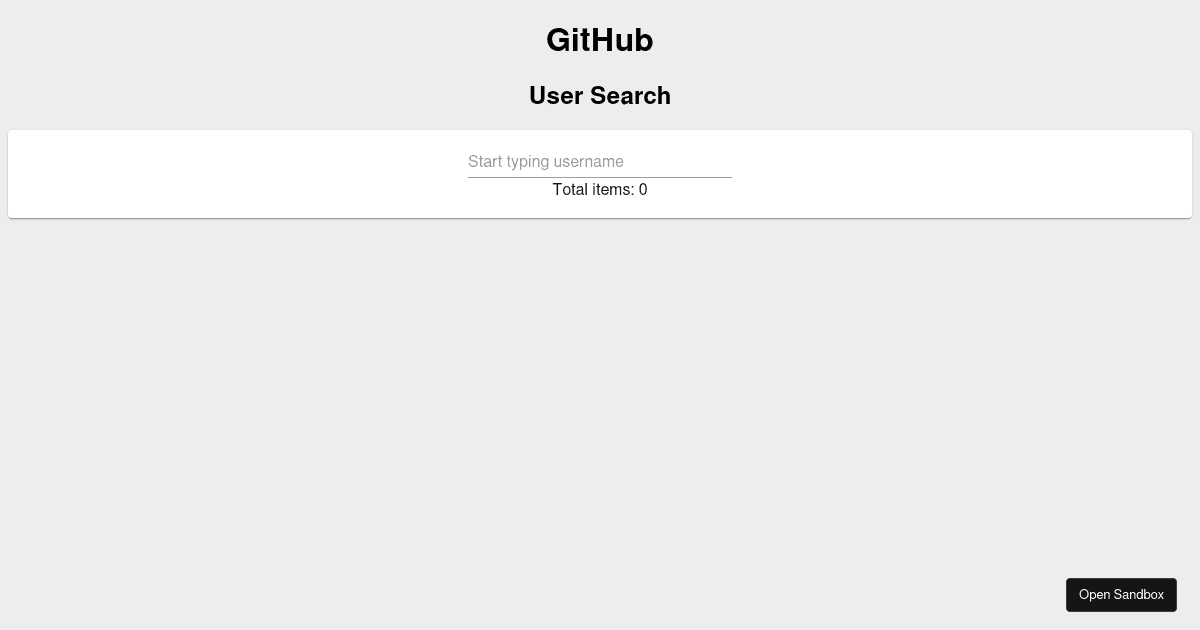Image resolution: width=1200 pixels, height=630 pixels.
Task: Open Sandbox via the black button
Action: [x=1121, y=595]
